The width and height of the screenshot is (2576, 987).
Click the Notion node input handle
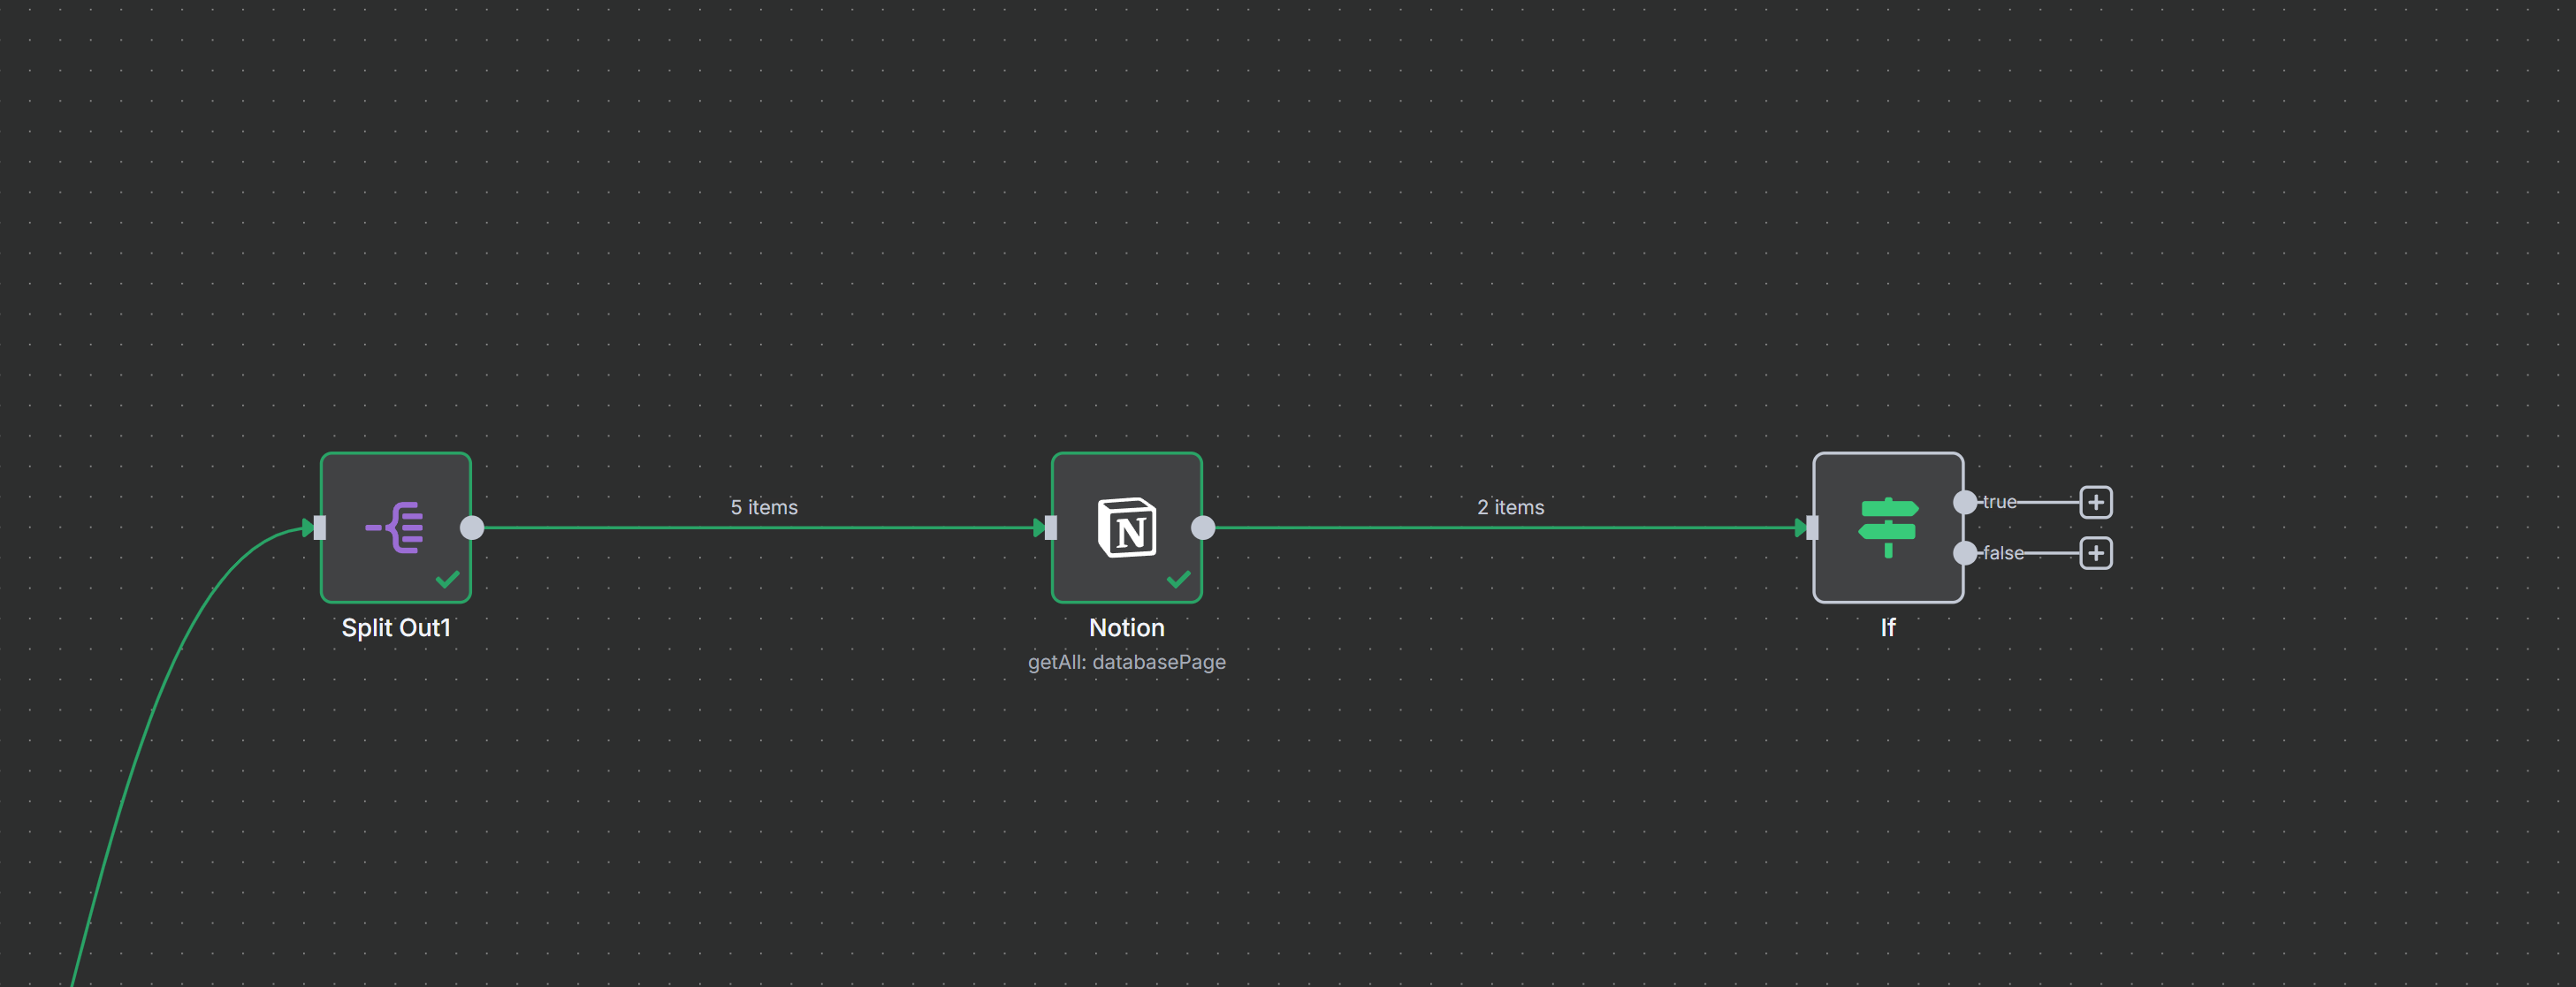[1050, 527]
